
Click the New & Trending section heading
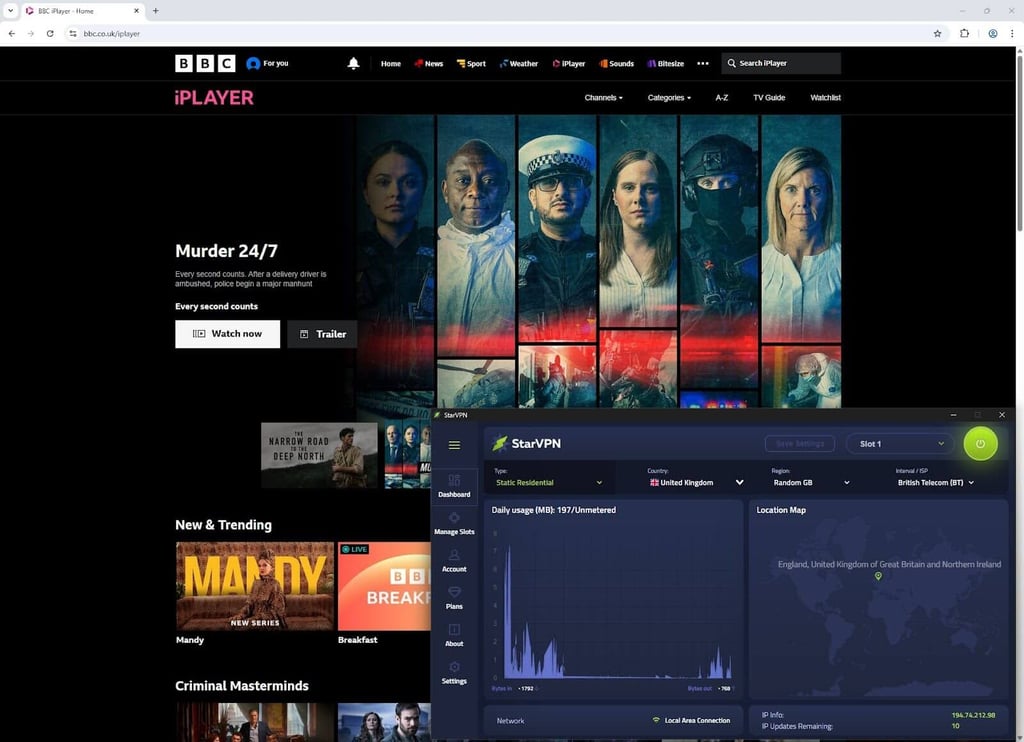tap(223, 525)
